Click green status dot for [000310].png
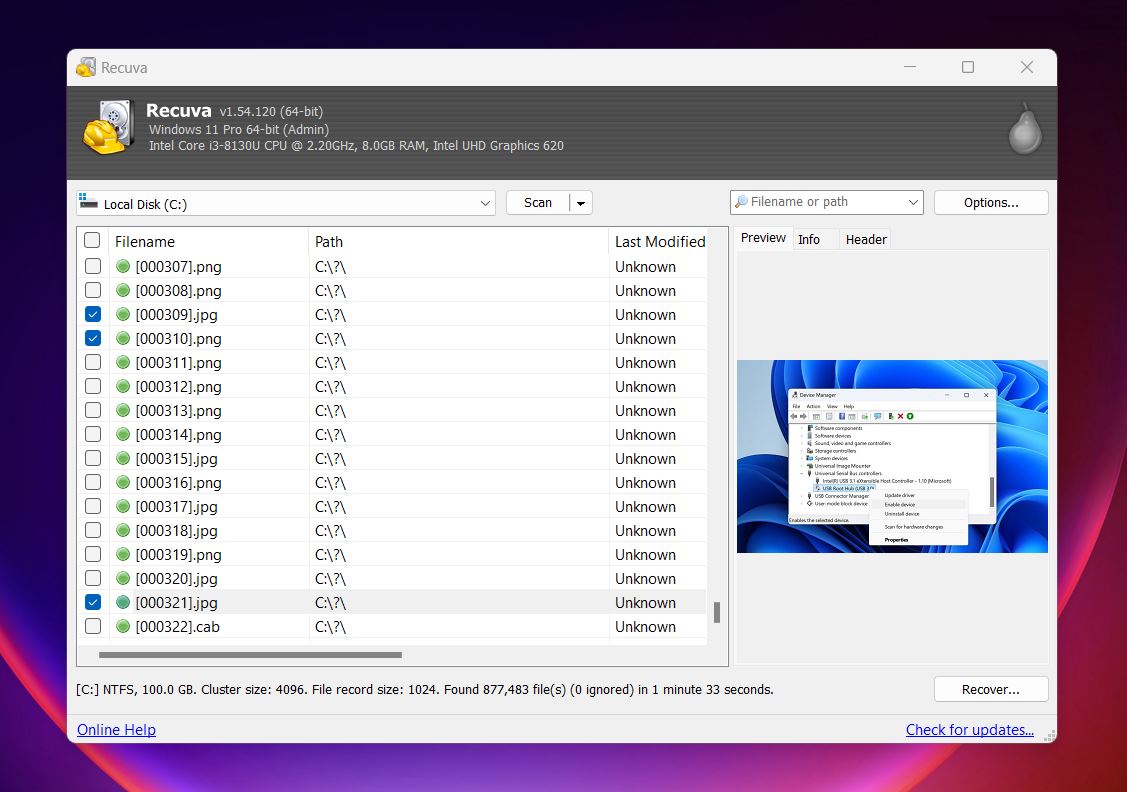 tap(123, 339)
